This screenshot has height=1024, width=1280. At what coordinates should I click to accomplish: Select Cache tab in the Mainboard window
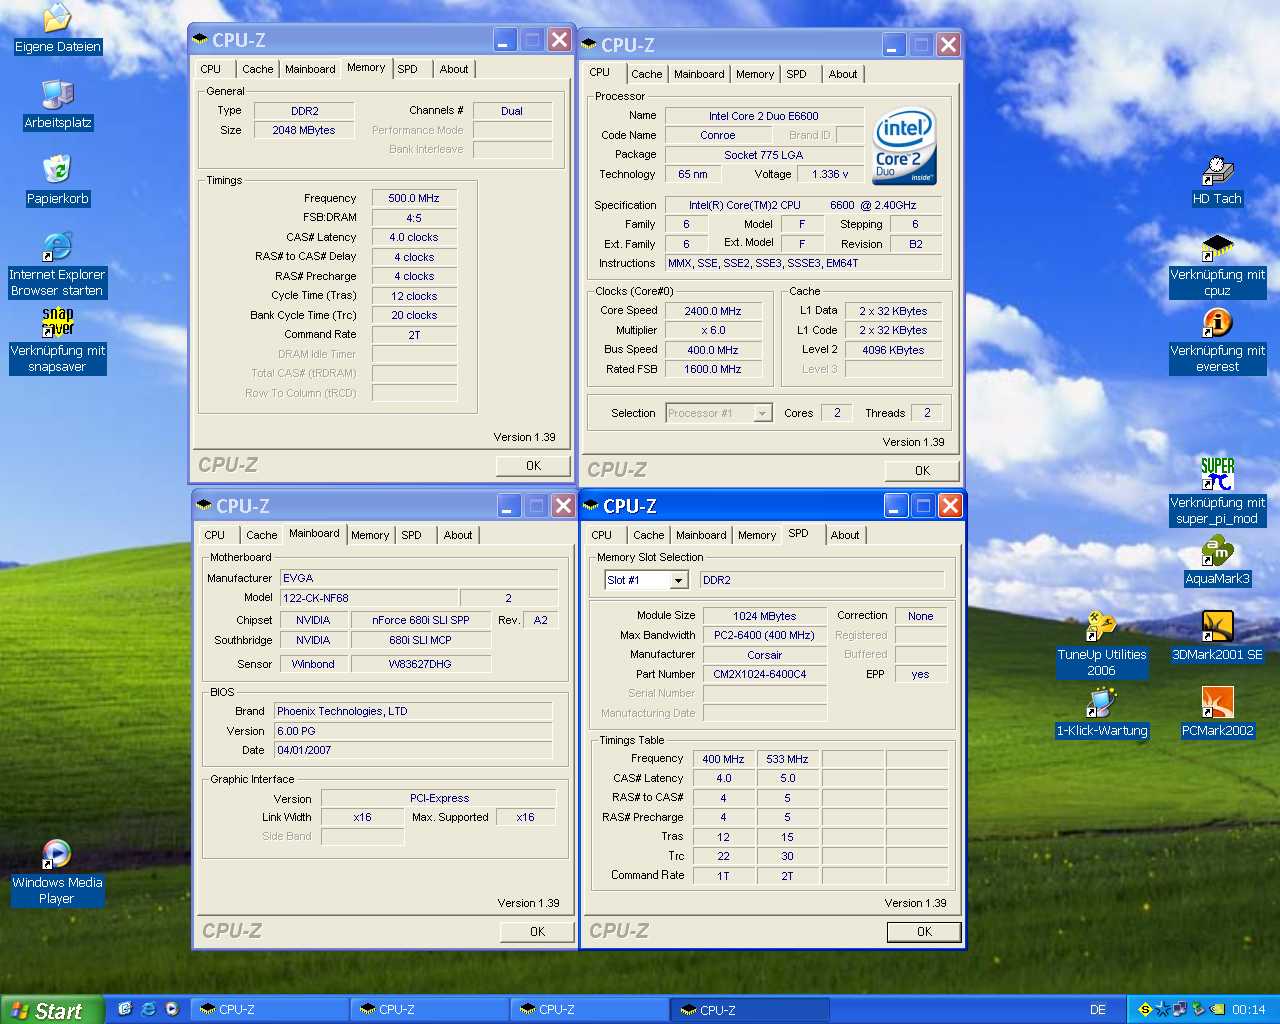tap(261, 535)
